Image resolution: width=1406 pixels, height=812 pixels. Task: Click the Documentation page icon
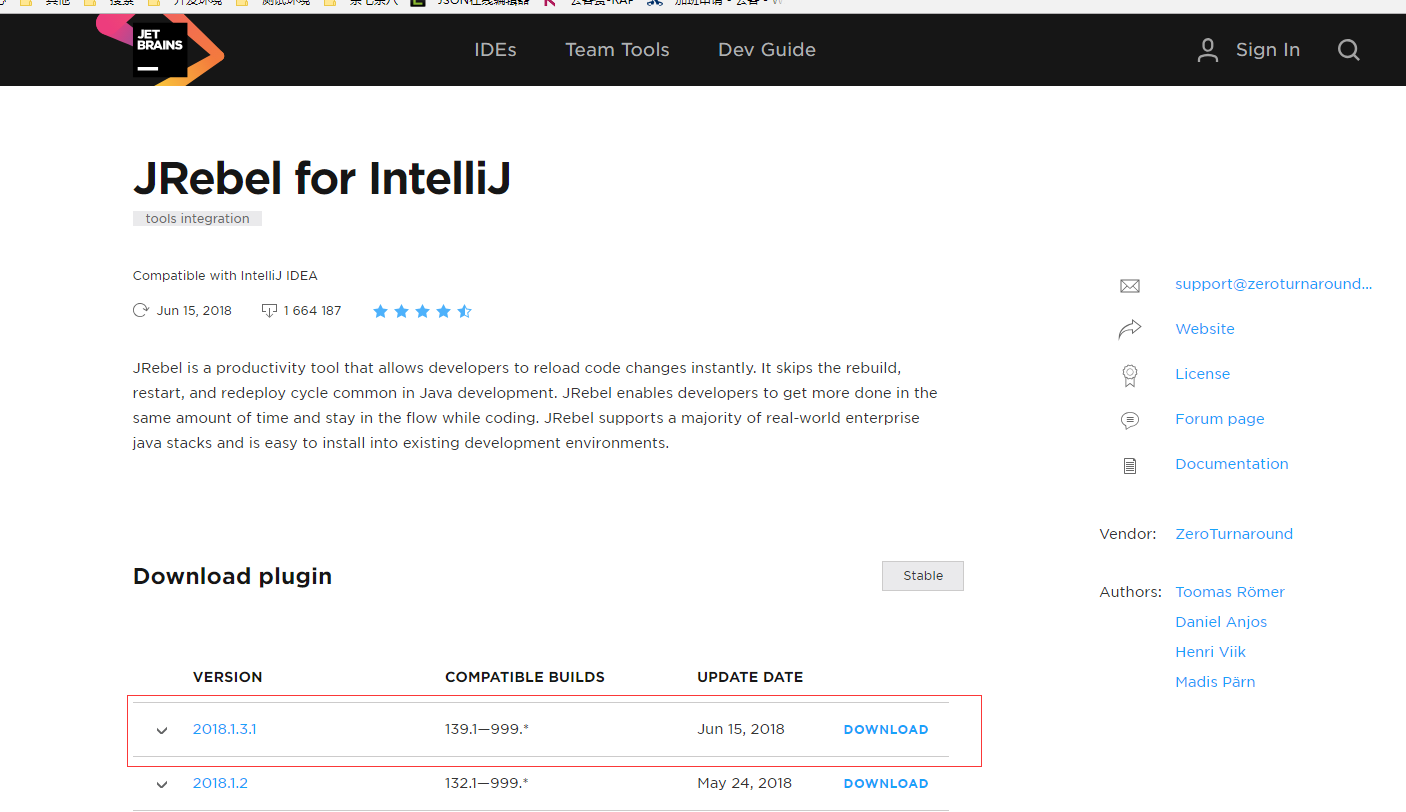[x=1129, y=465]
